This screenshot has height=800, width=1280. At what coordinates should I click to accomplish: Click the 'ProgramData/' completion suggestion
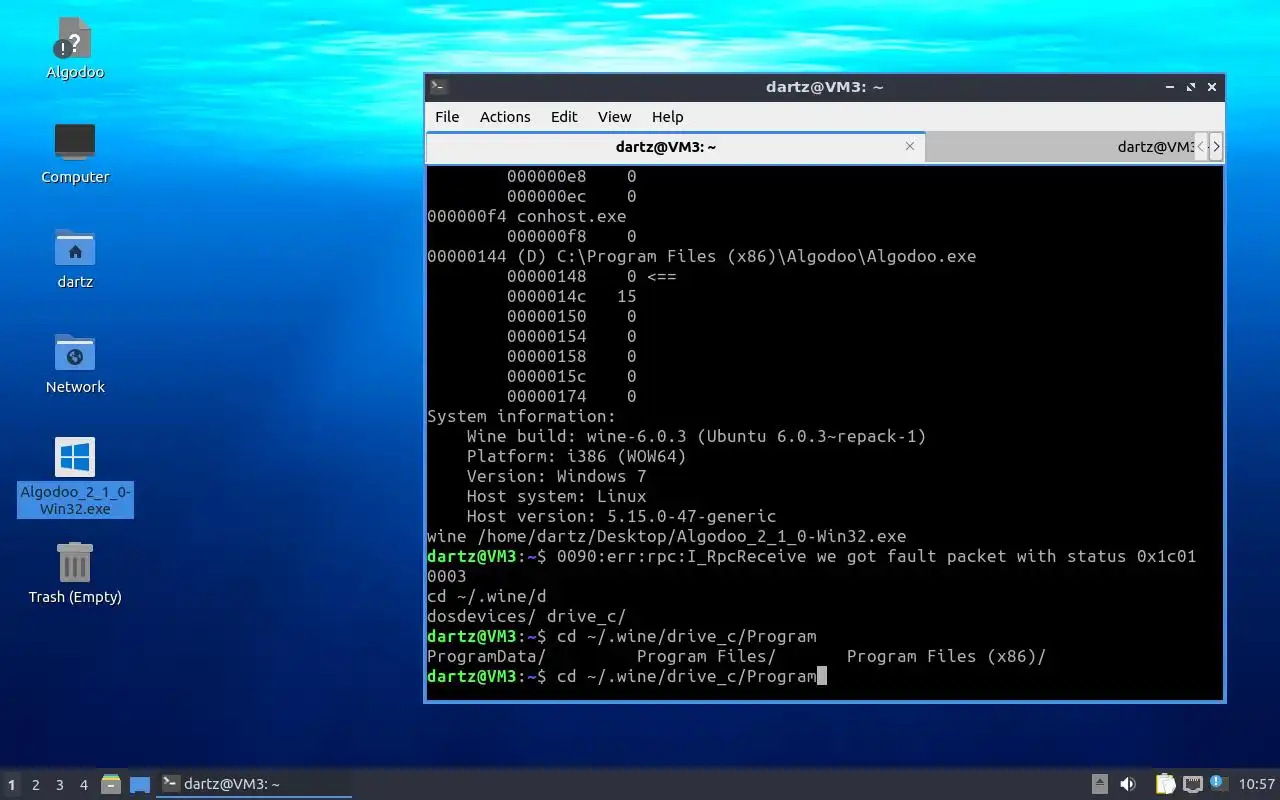[x=486, y=656]
